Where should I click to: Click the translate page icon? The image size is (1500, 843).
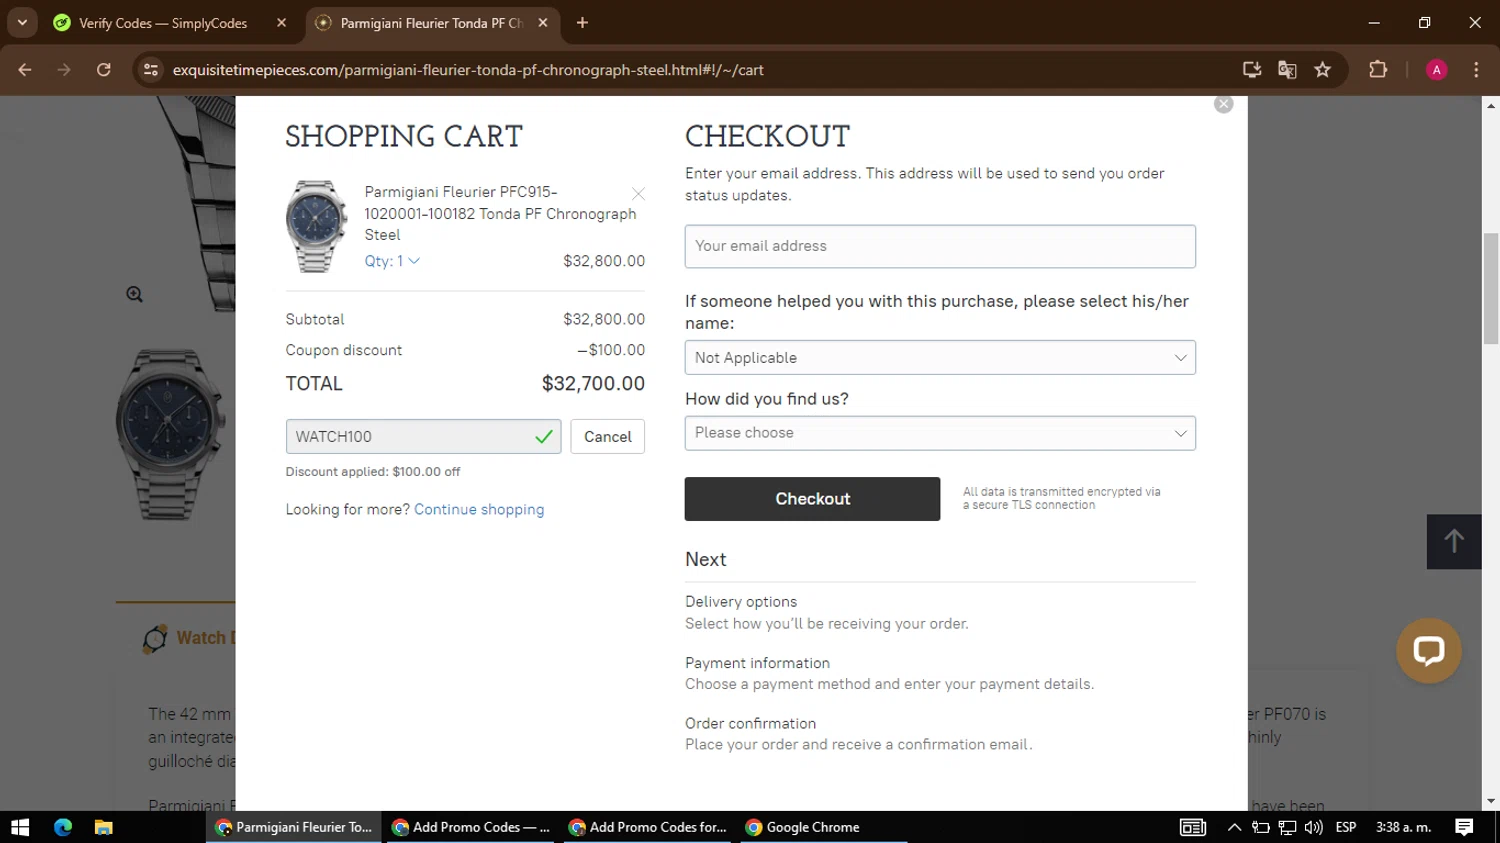click(1287, 70)
